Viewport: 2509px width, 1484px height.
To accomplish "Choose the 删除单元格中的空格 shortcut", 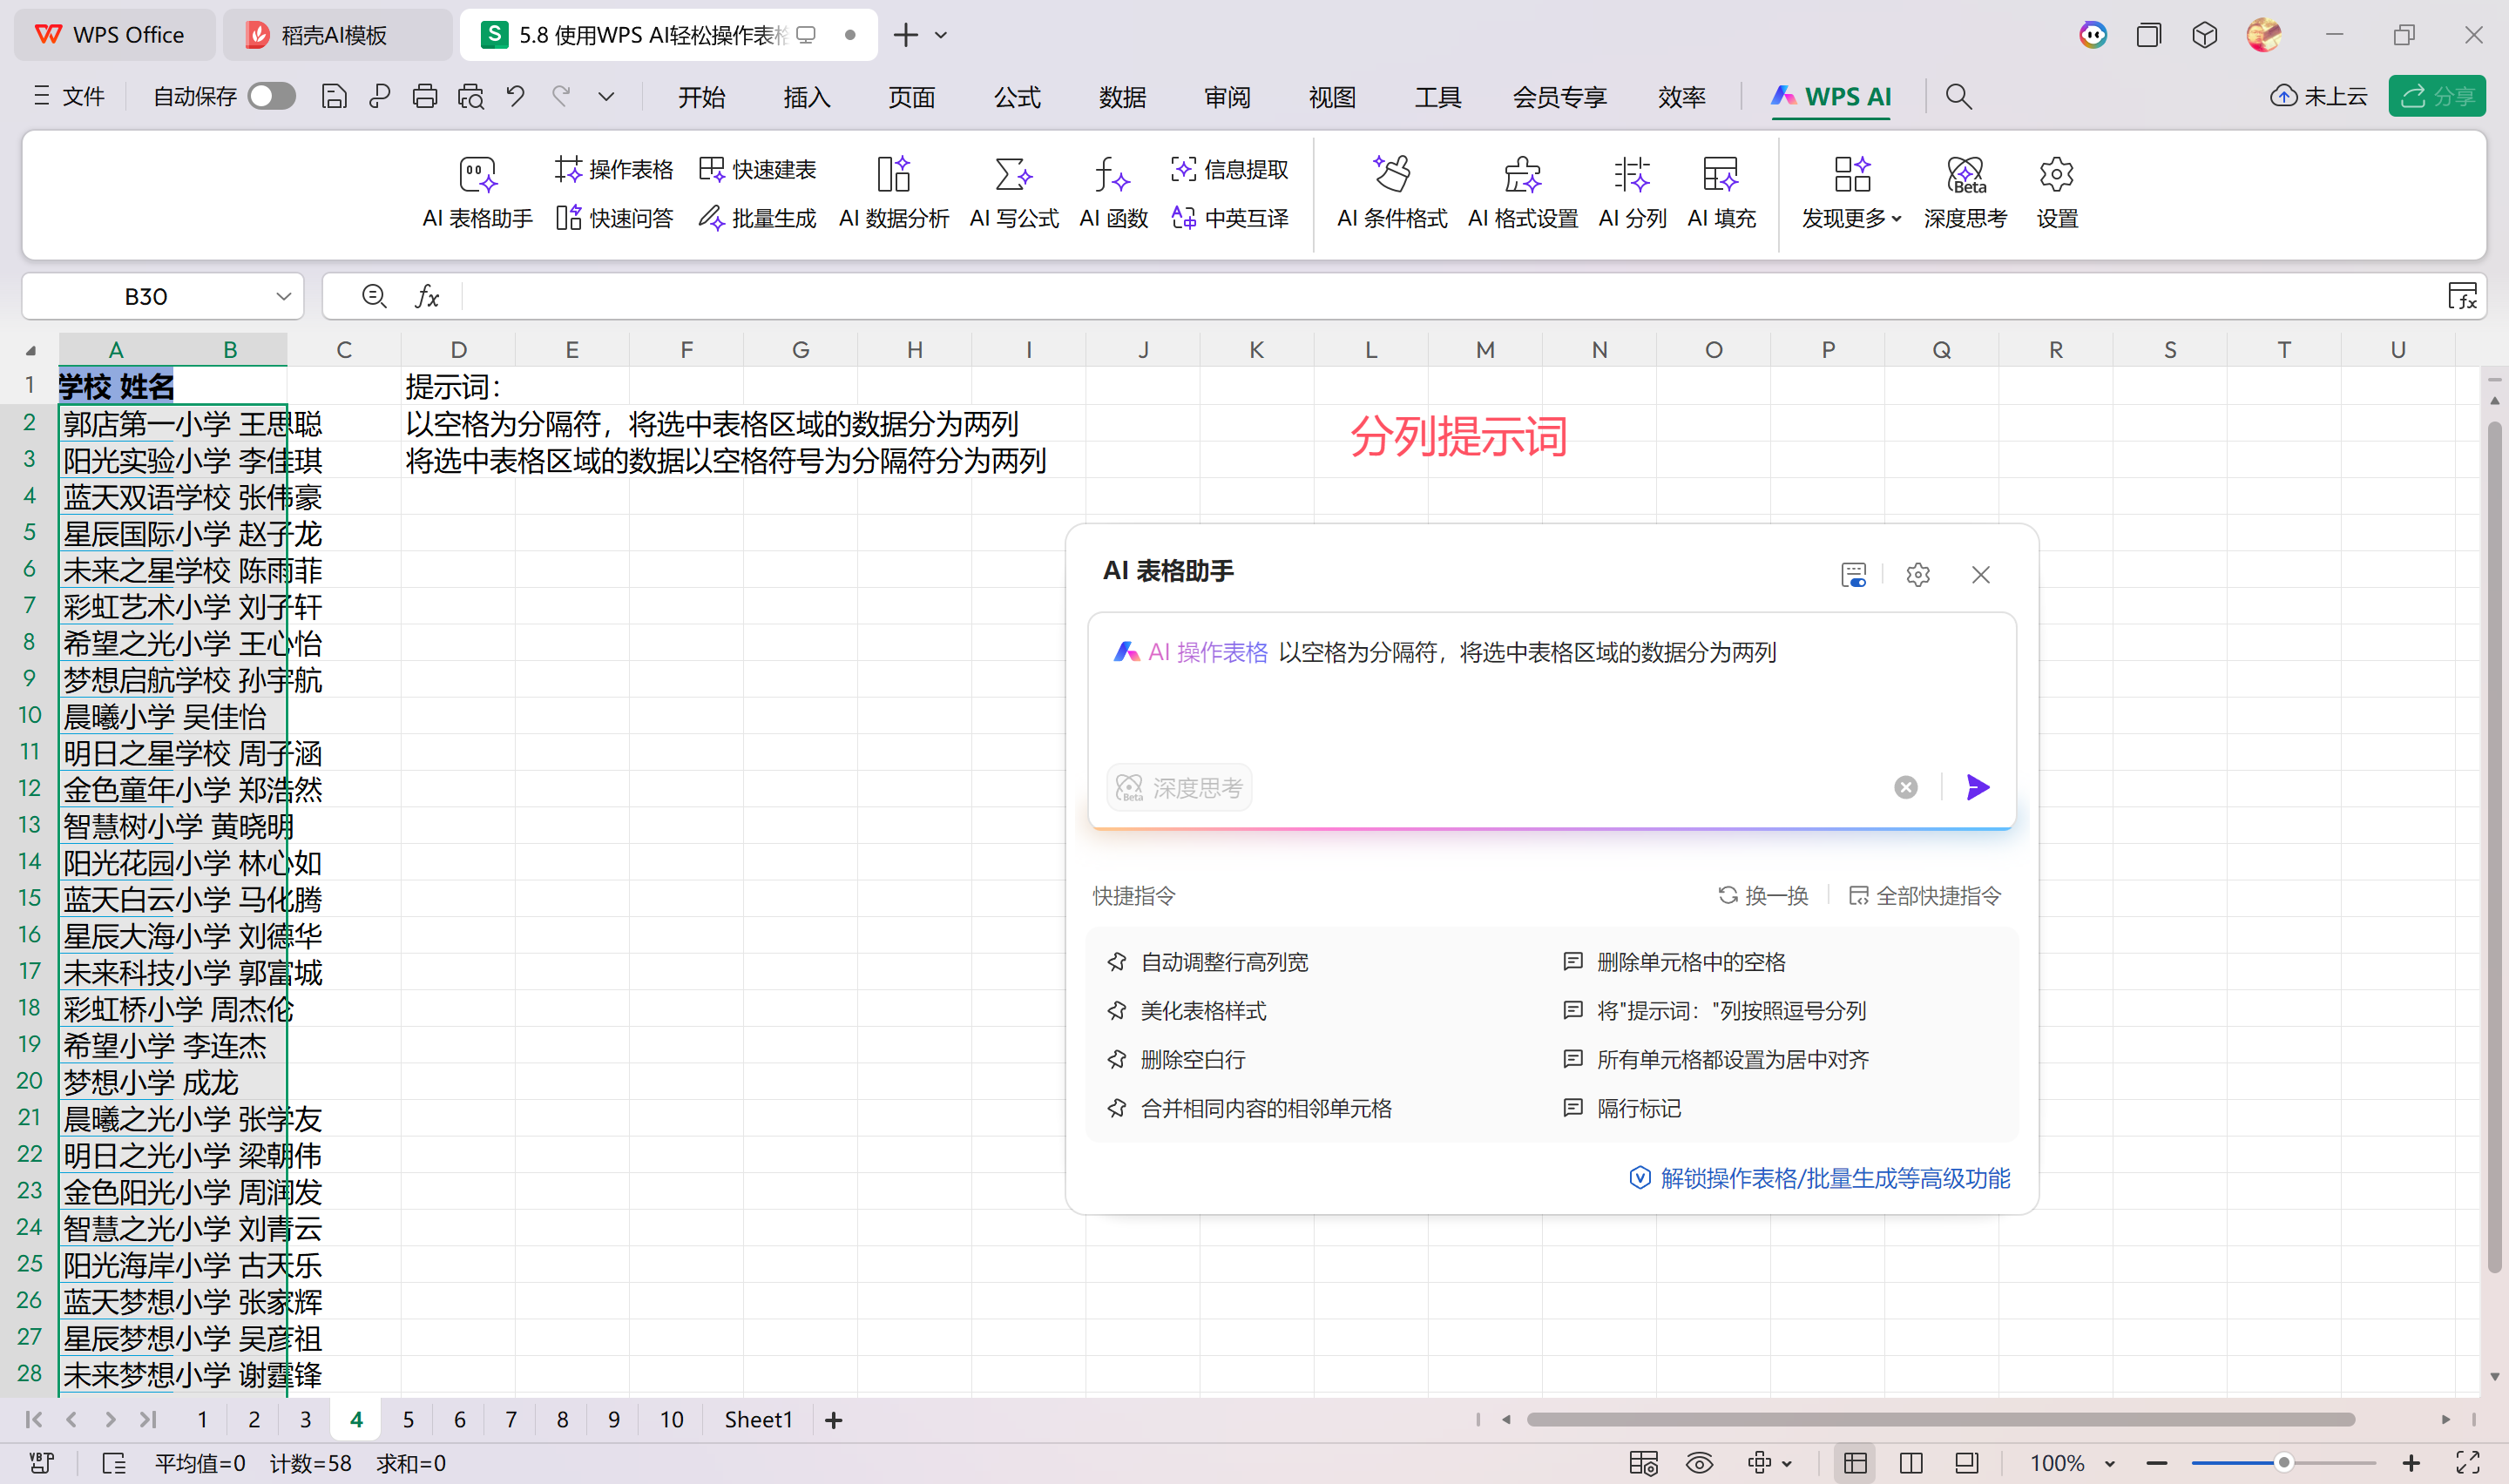I will pos(1675,961).
